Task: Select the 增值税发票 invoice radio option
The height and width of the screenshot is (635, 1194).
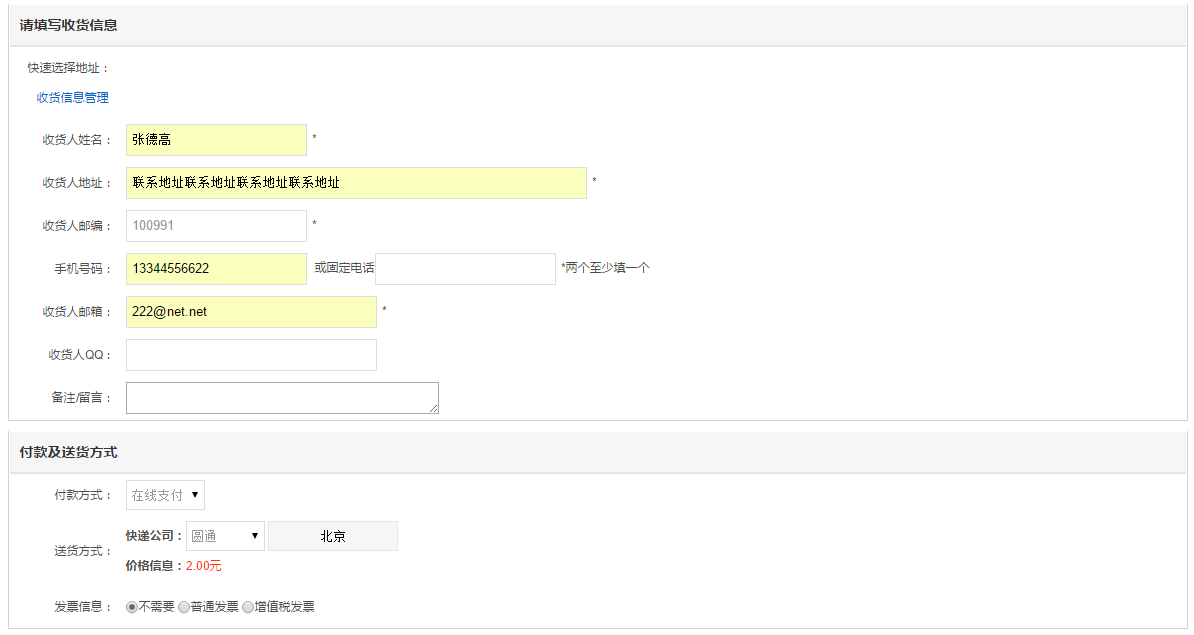Action: (x=247, y=608)
